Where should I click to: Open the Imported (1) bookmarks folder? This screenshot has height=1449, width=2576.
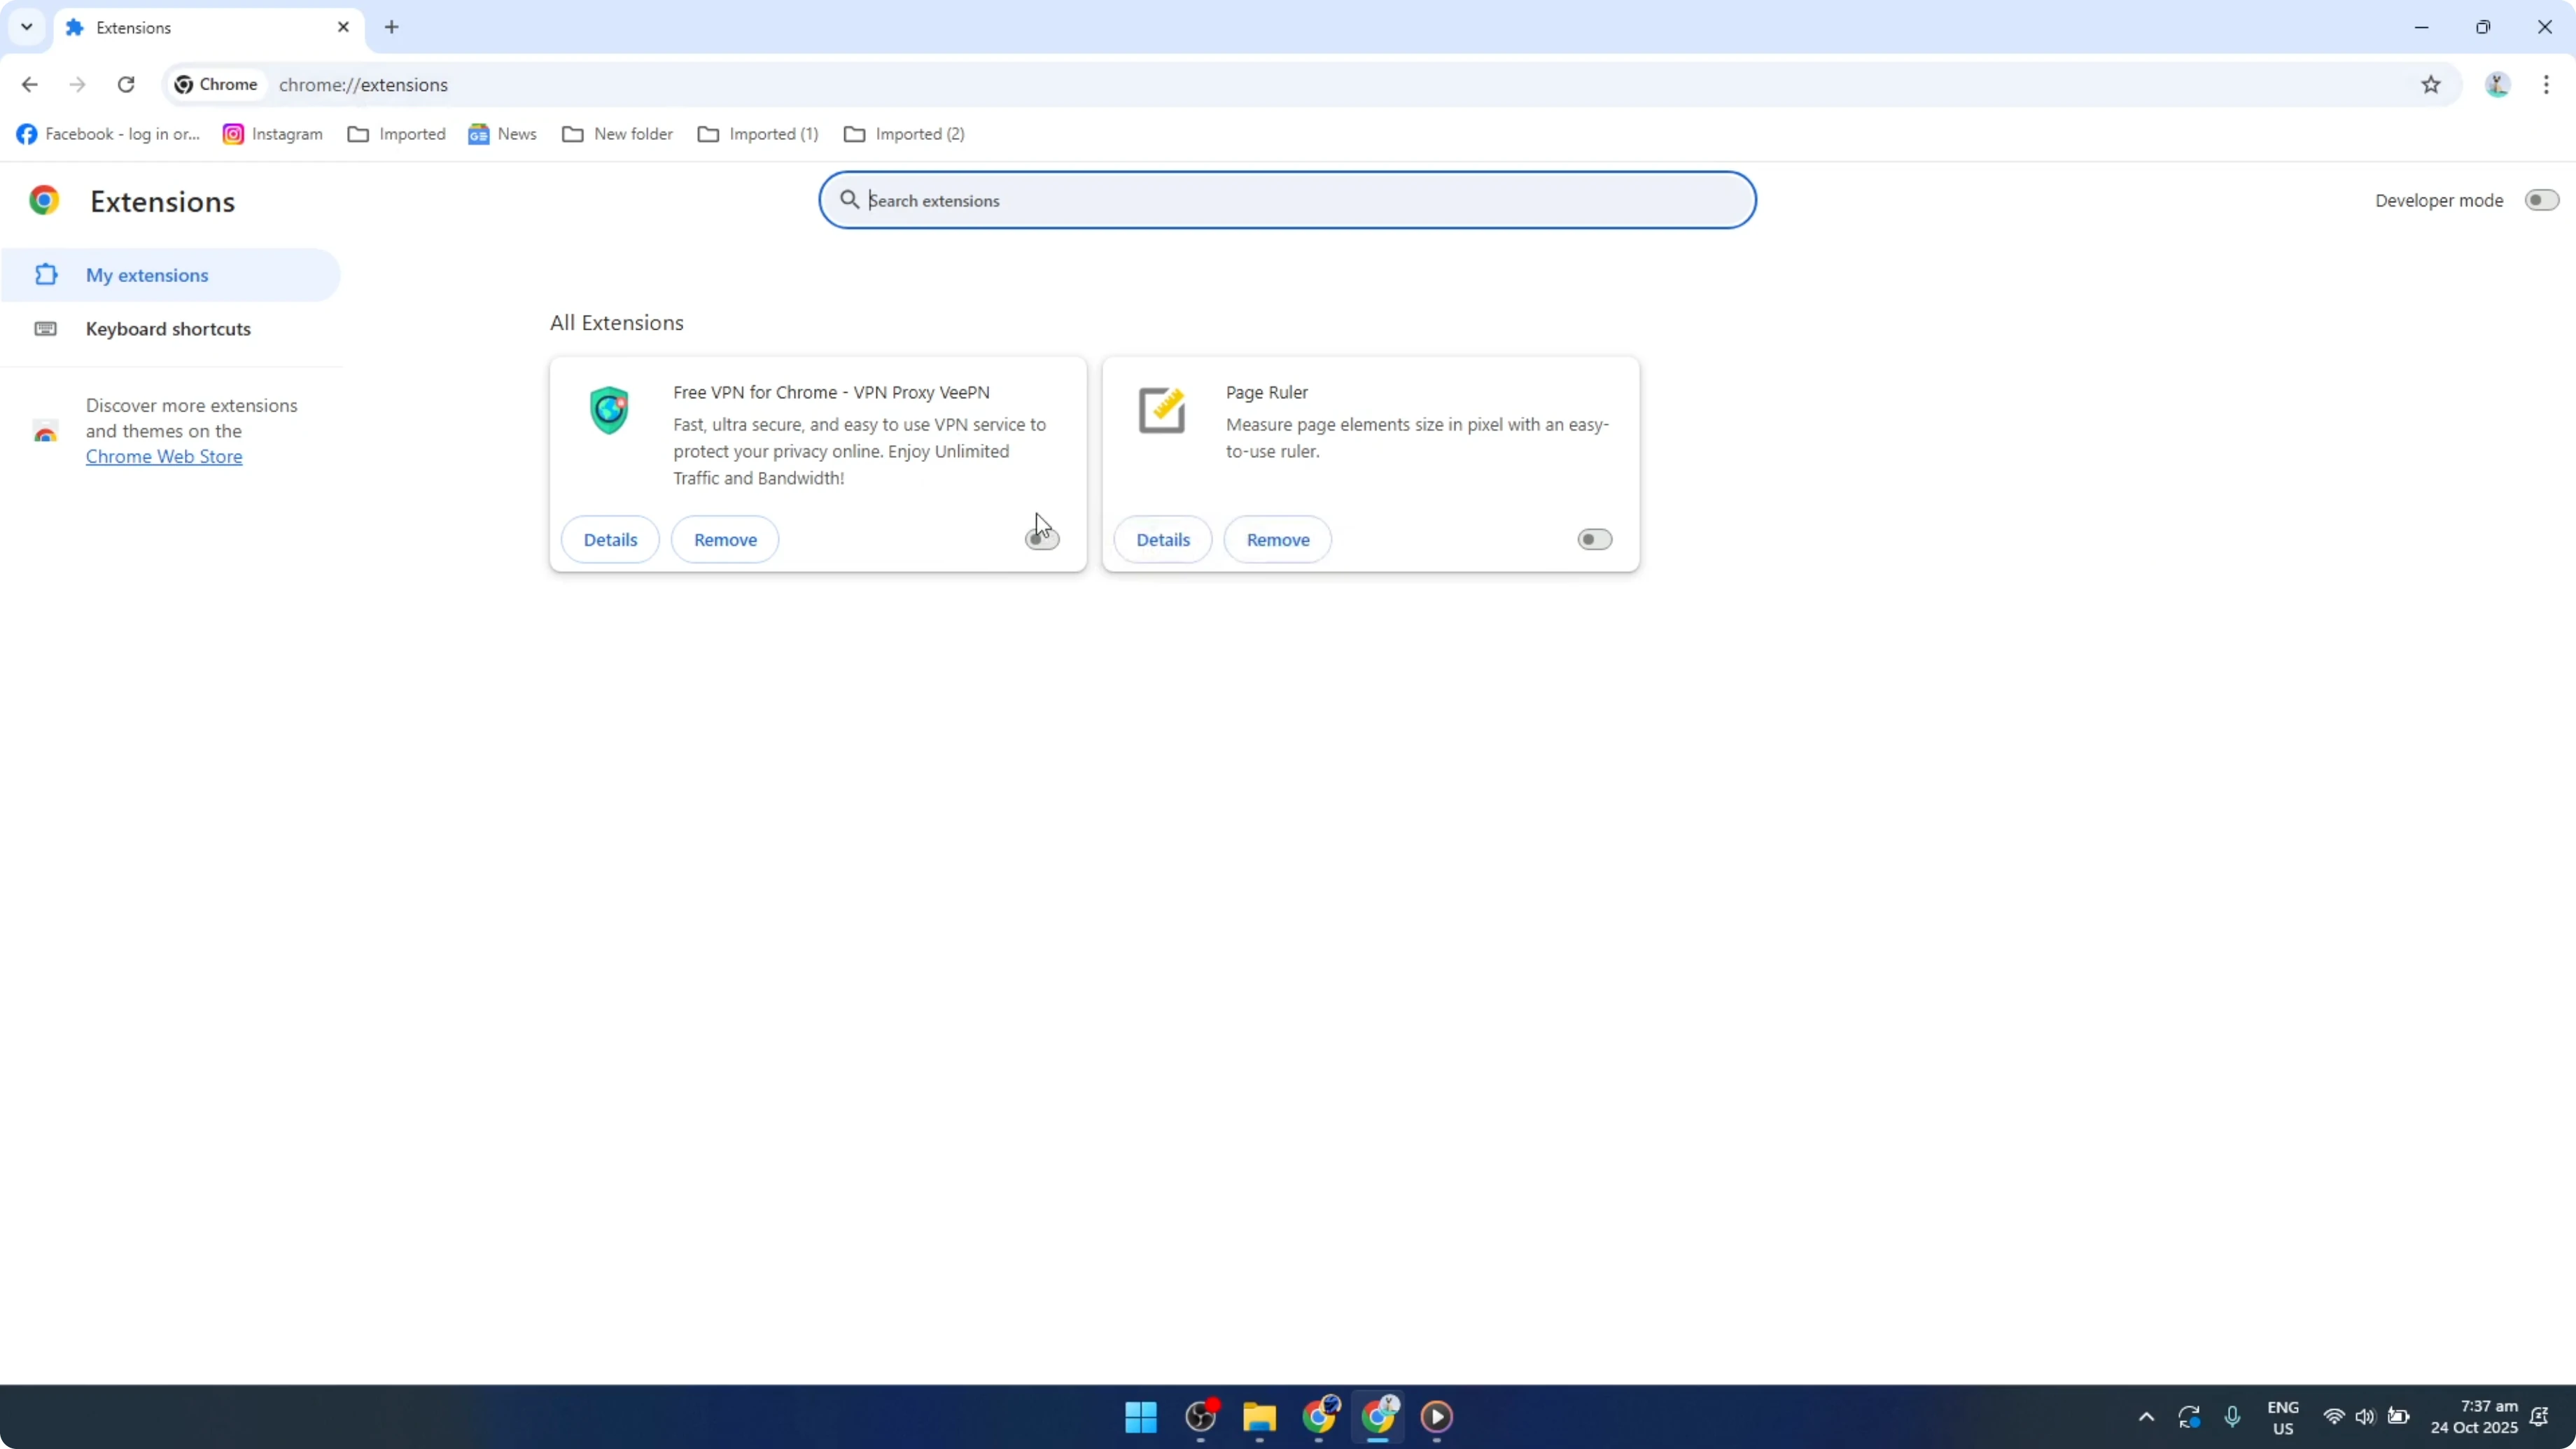(x=757, y=133)
